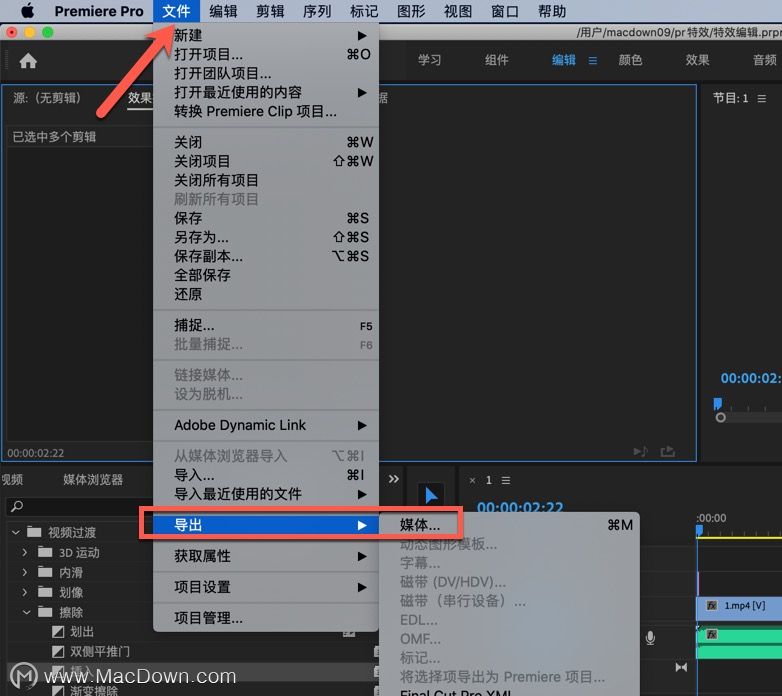The width and height of the screenshot is (782, 696).
Task: Open the 获取属性 submenu
Action: click(266, 556)
